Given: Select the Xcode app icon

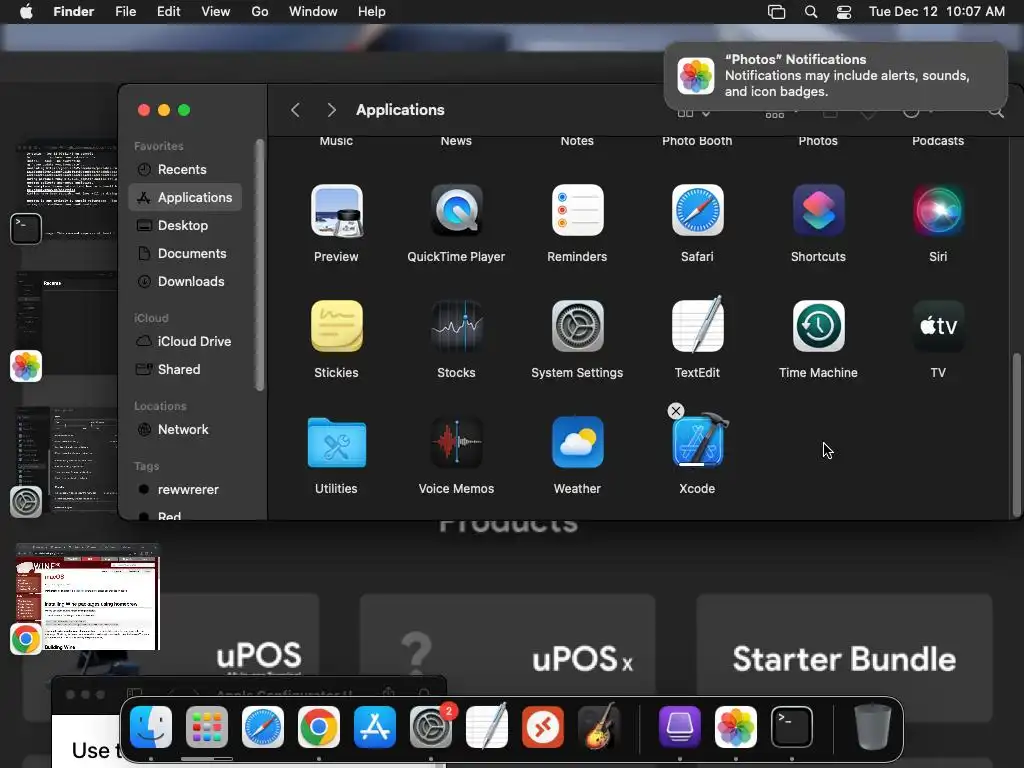Looking at the screenshot, I should click(x=700, y=441).
